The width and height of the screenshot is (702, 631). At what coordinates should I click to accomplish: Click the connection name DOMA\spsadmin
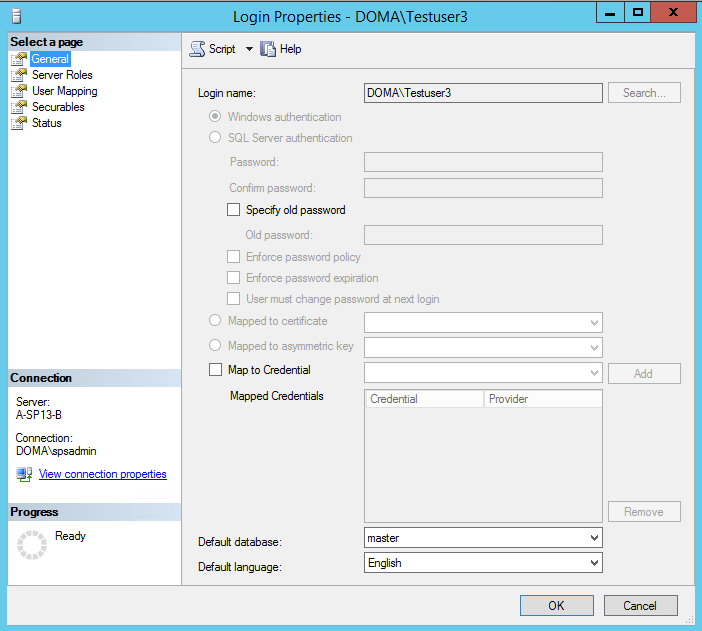coord(56,451)
